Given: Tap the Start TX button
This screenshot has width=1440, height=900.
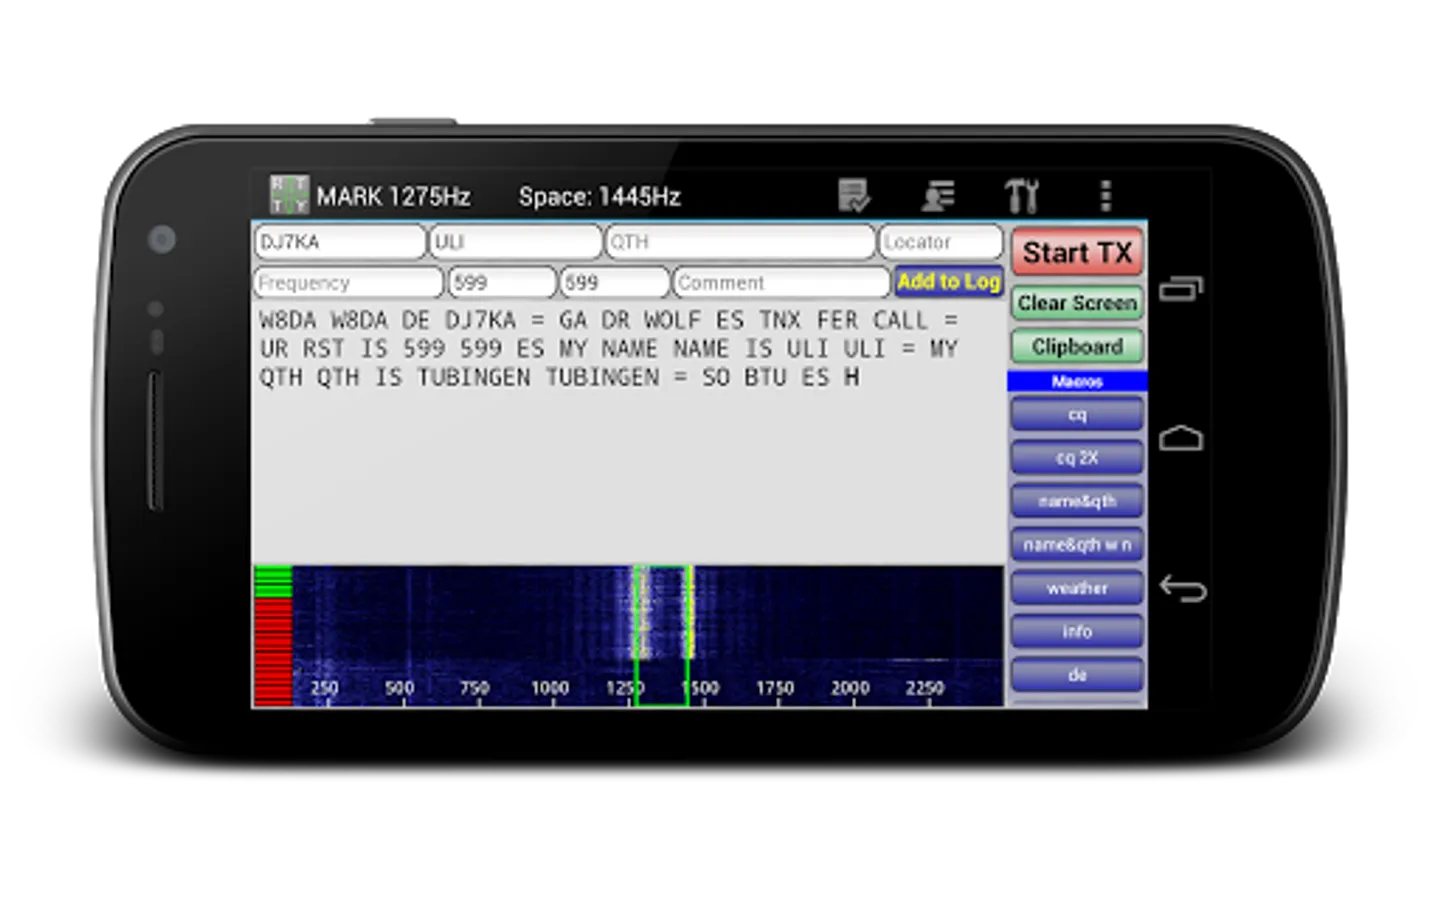Looking at the screenshot, I should pyautogui.click(x=1077, y=253).
